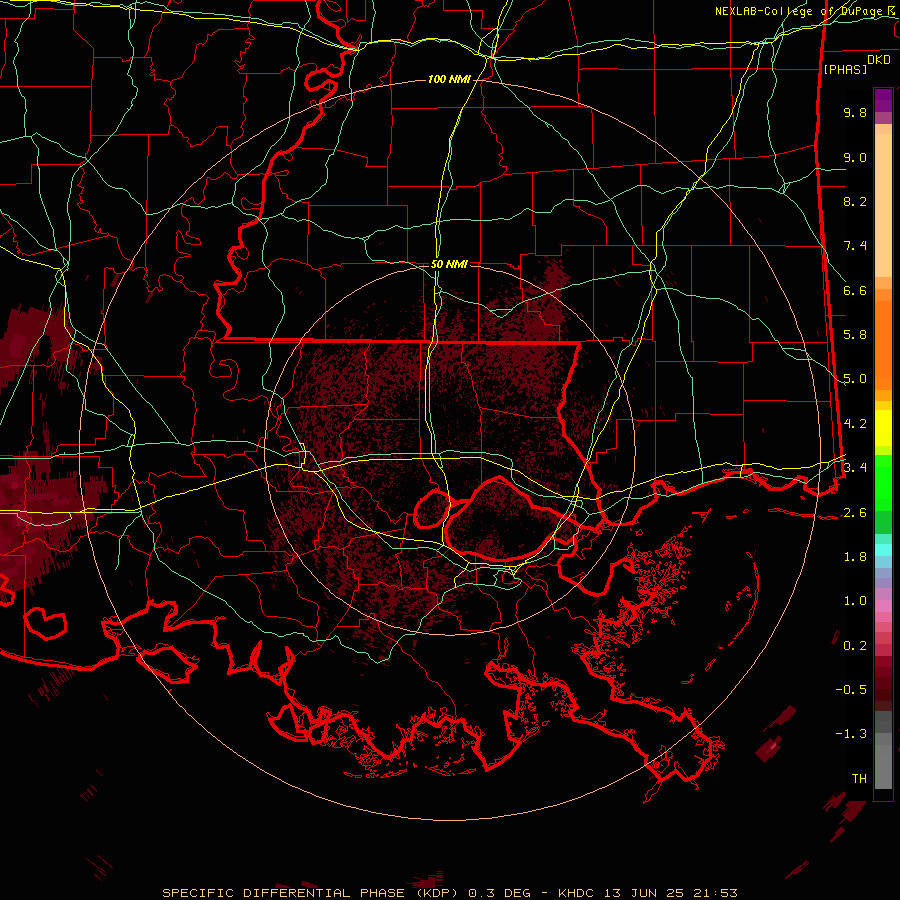Select the 7.4 scale value

pyautogui.click(x=855, y=246)
